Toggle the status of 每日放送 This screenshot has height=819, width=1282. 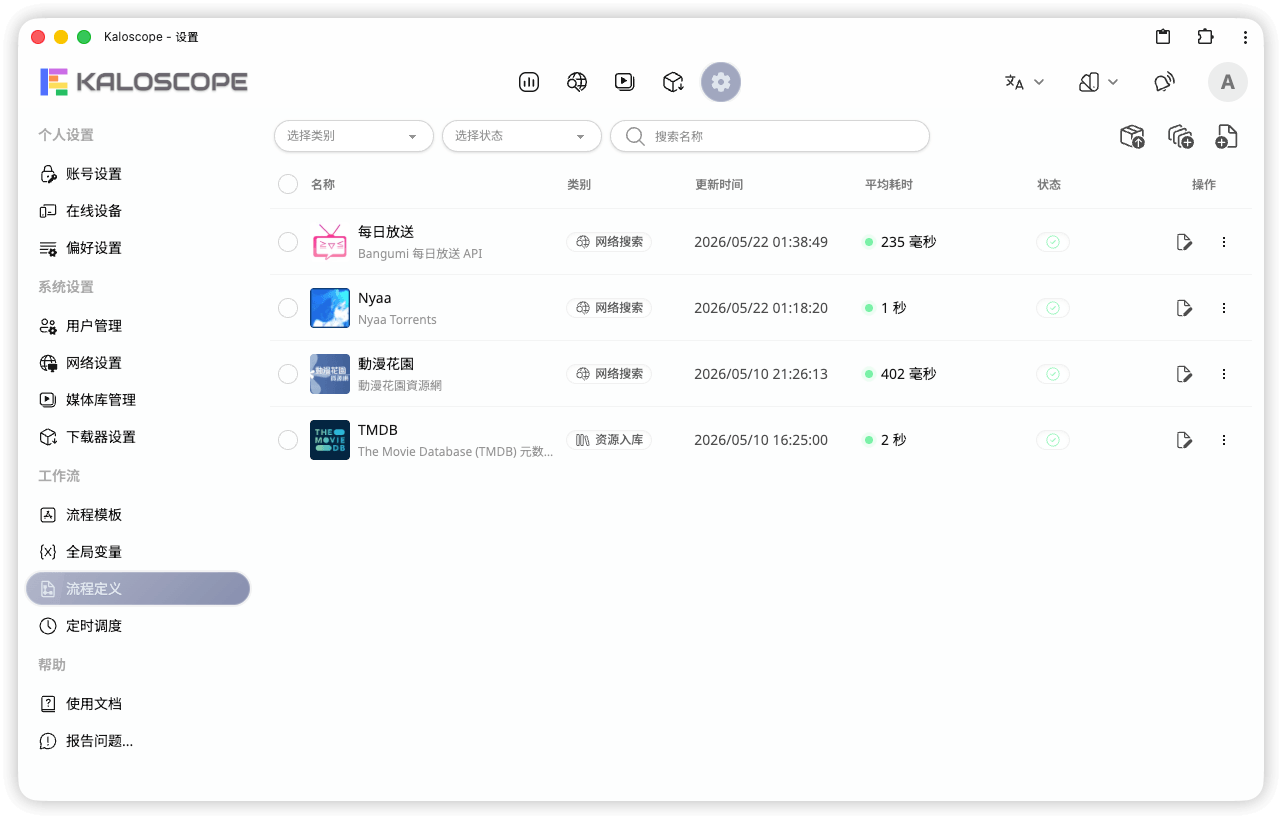(x=1053, y=242)
